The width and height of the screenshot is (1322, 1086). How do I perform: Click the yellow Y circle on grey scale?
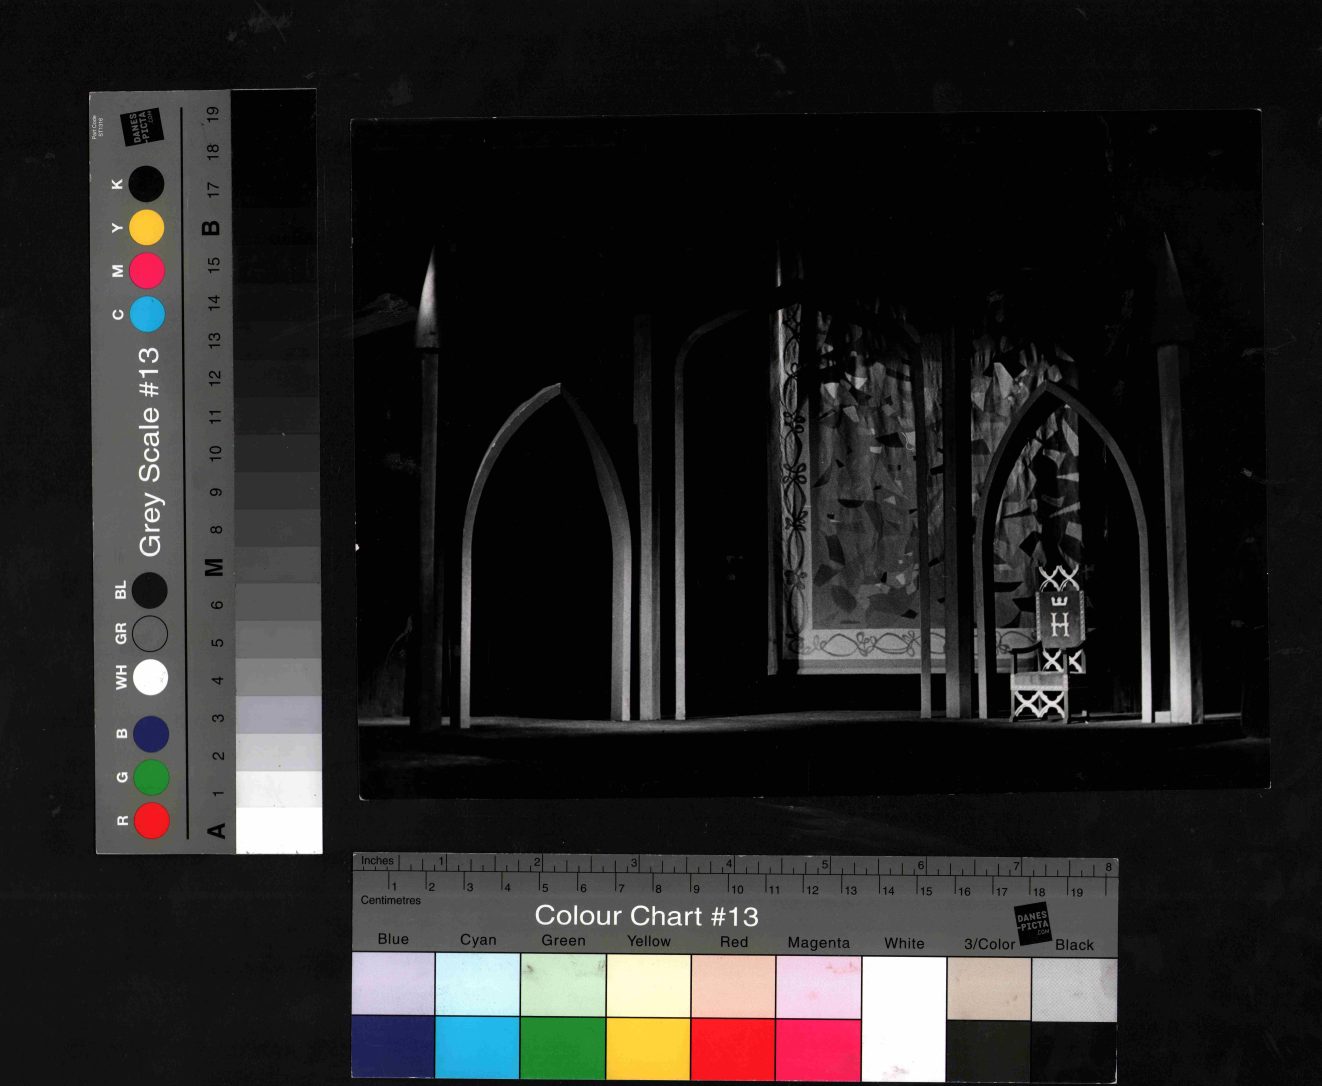(146, 227)
